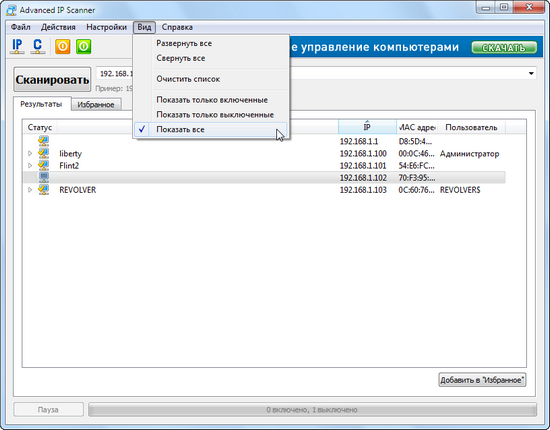550x430 pixels.
Task: Click IP address 192.168.1.102
Action: tap(363, 178)
